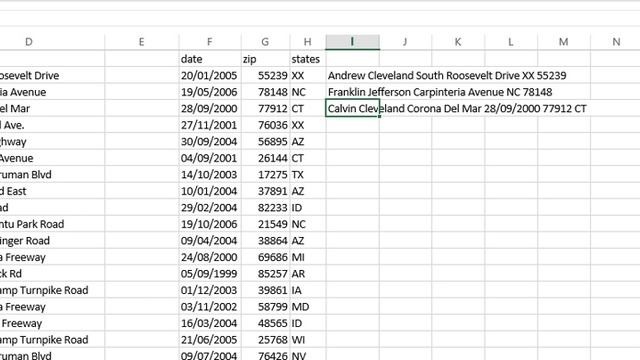Viewport: 640px width, 360px height.
Task: Select column F header
Action: 210,42
